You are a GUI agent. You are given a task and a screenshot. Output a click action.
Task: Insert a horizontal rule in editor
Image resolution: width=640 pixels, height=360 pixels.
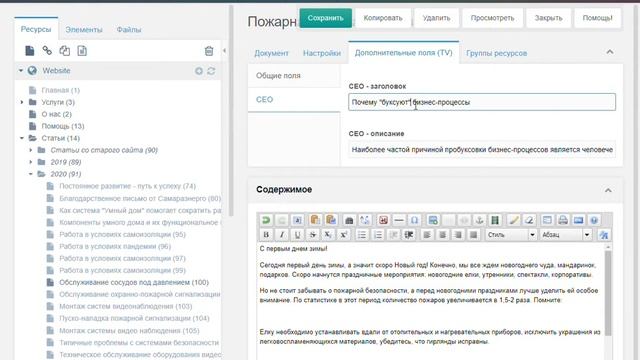point(399,220)
